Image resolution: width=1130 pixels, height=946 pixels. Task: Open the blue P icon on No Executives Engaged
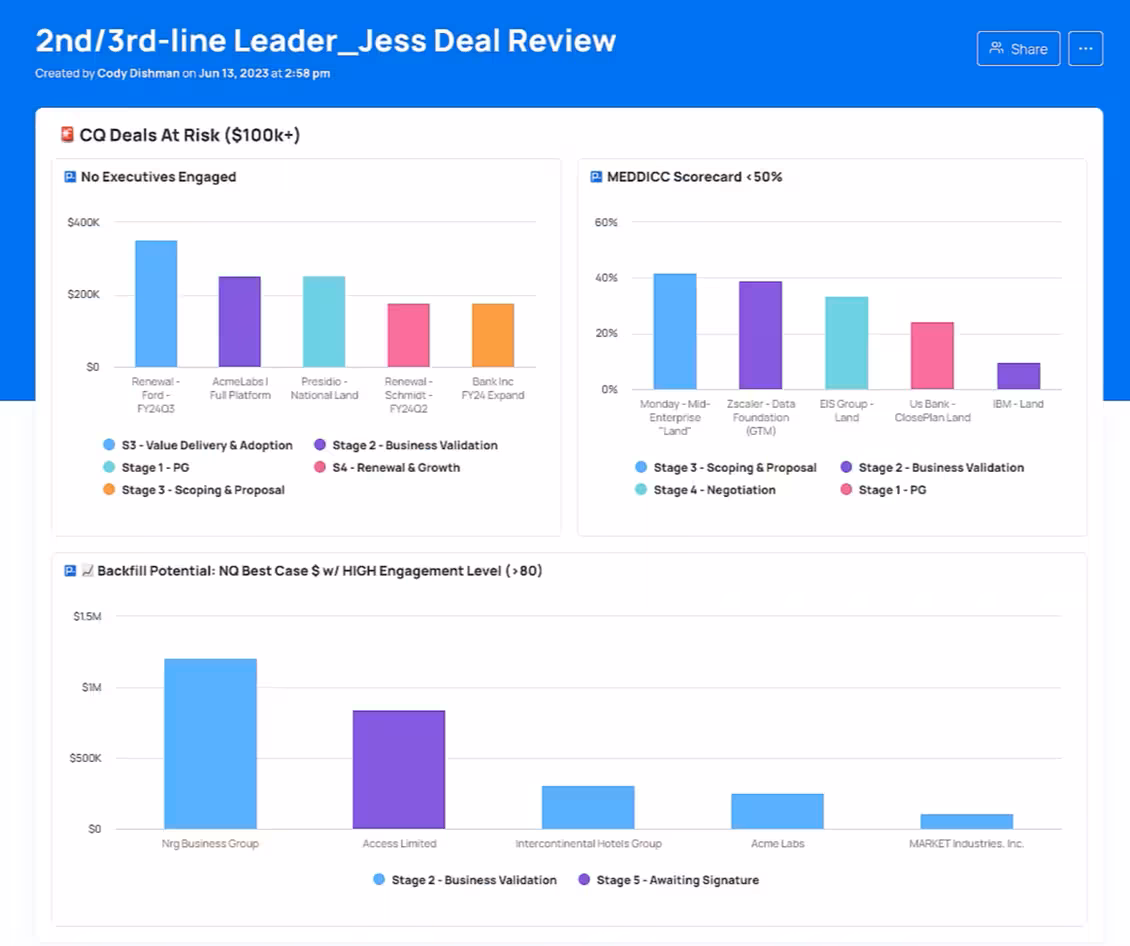(70, 176)
